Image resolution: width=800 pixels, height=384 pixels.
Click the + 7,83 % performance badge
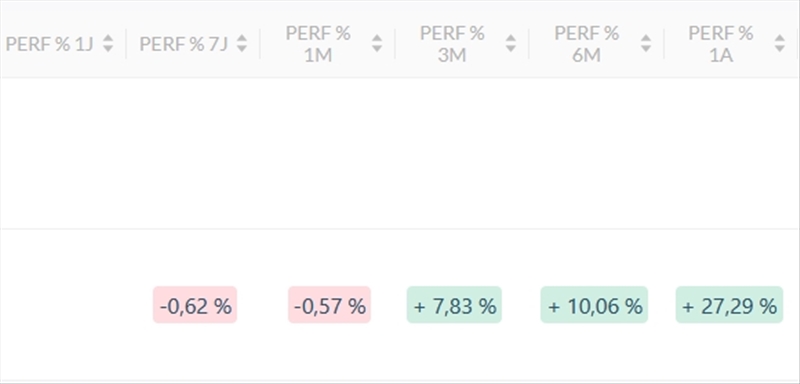click(x=454, y=305)
